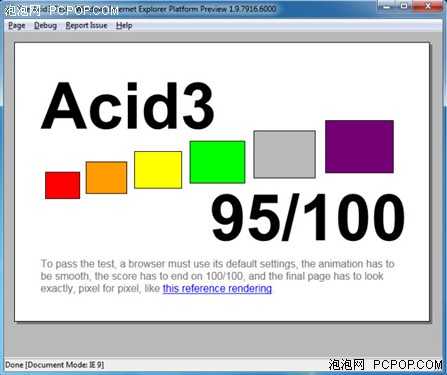Open the Report Issue menu
Image resolution: width=447 pixels, height=375 pixels.
click(x=86, y=25)
